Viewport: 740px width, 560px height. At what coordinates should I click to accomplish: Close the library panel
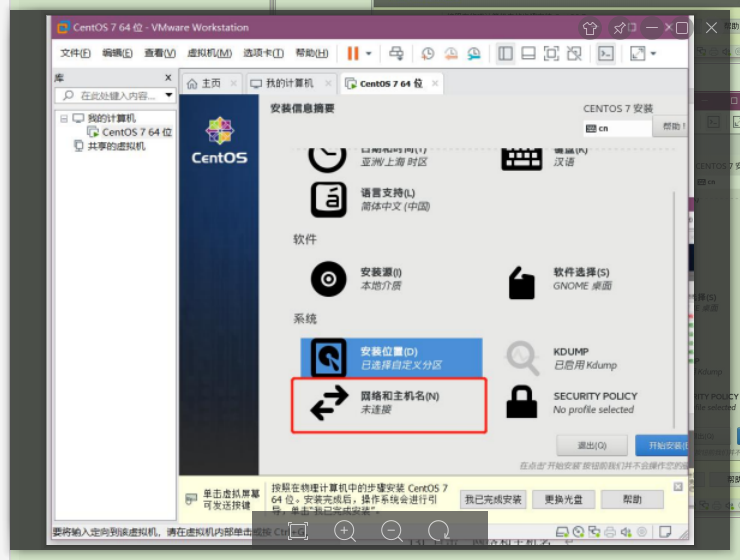[168, 77]
